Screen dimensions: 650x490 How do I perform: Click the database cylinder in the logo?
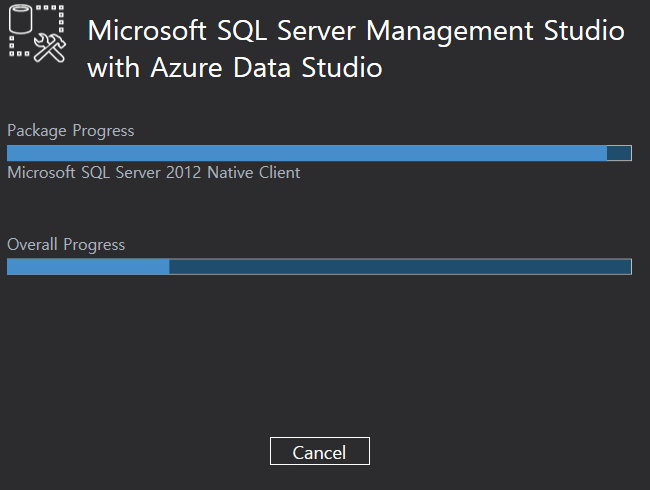(x=20, y=19)
